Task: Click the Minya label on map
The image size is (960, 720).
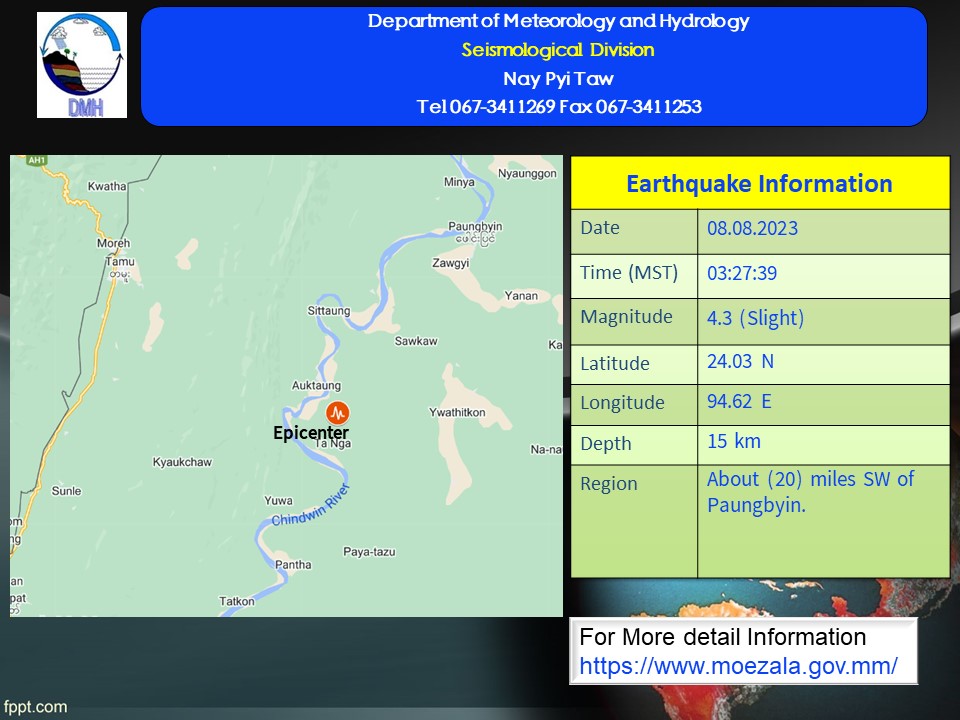Action: 459,182
